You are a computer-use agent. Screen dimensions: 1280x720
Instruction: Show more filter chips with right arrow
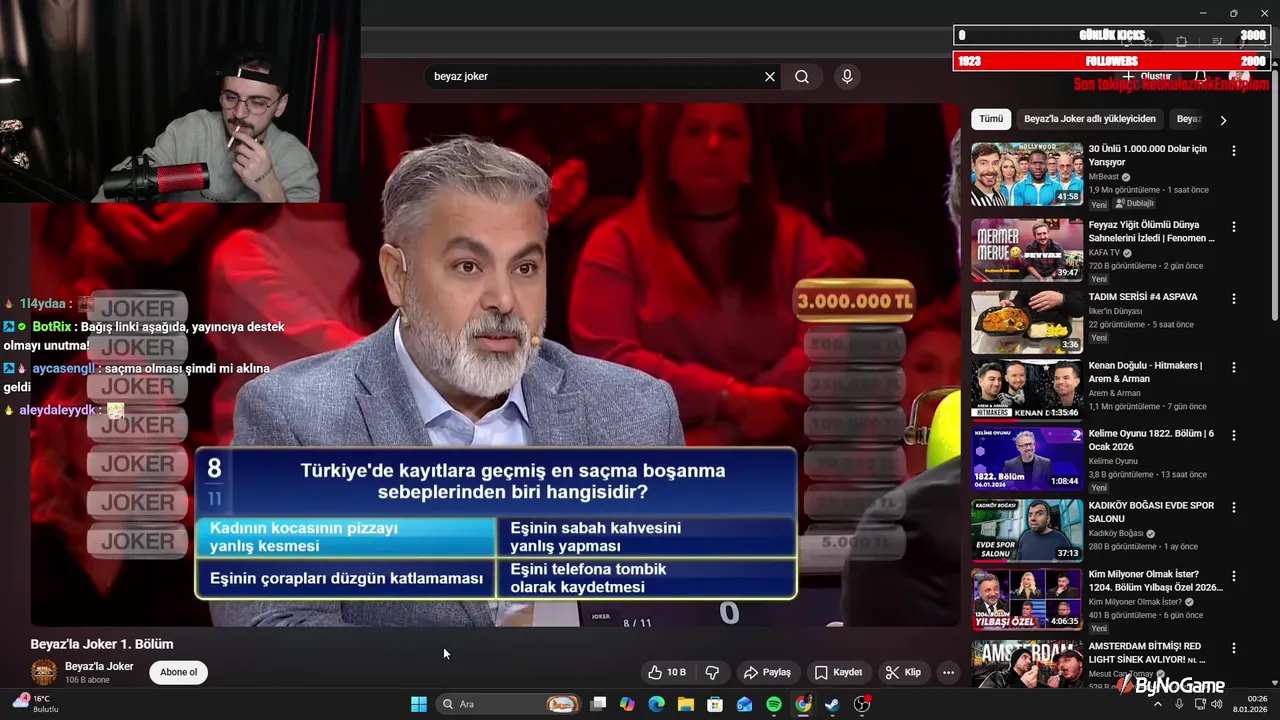coord(1223,120)
